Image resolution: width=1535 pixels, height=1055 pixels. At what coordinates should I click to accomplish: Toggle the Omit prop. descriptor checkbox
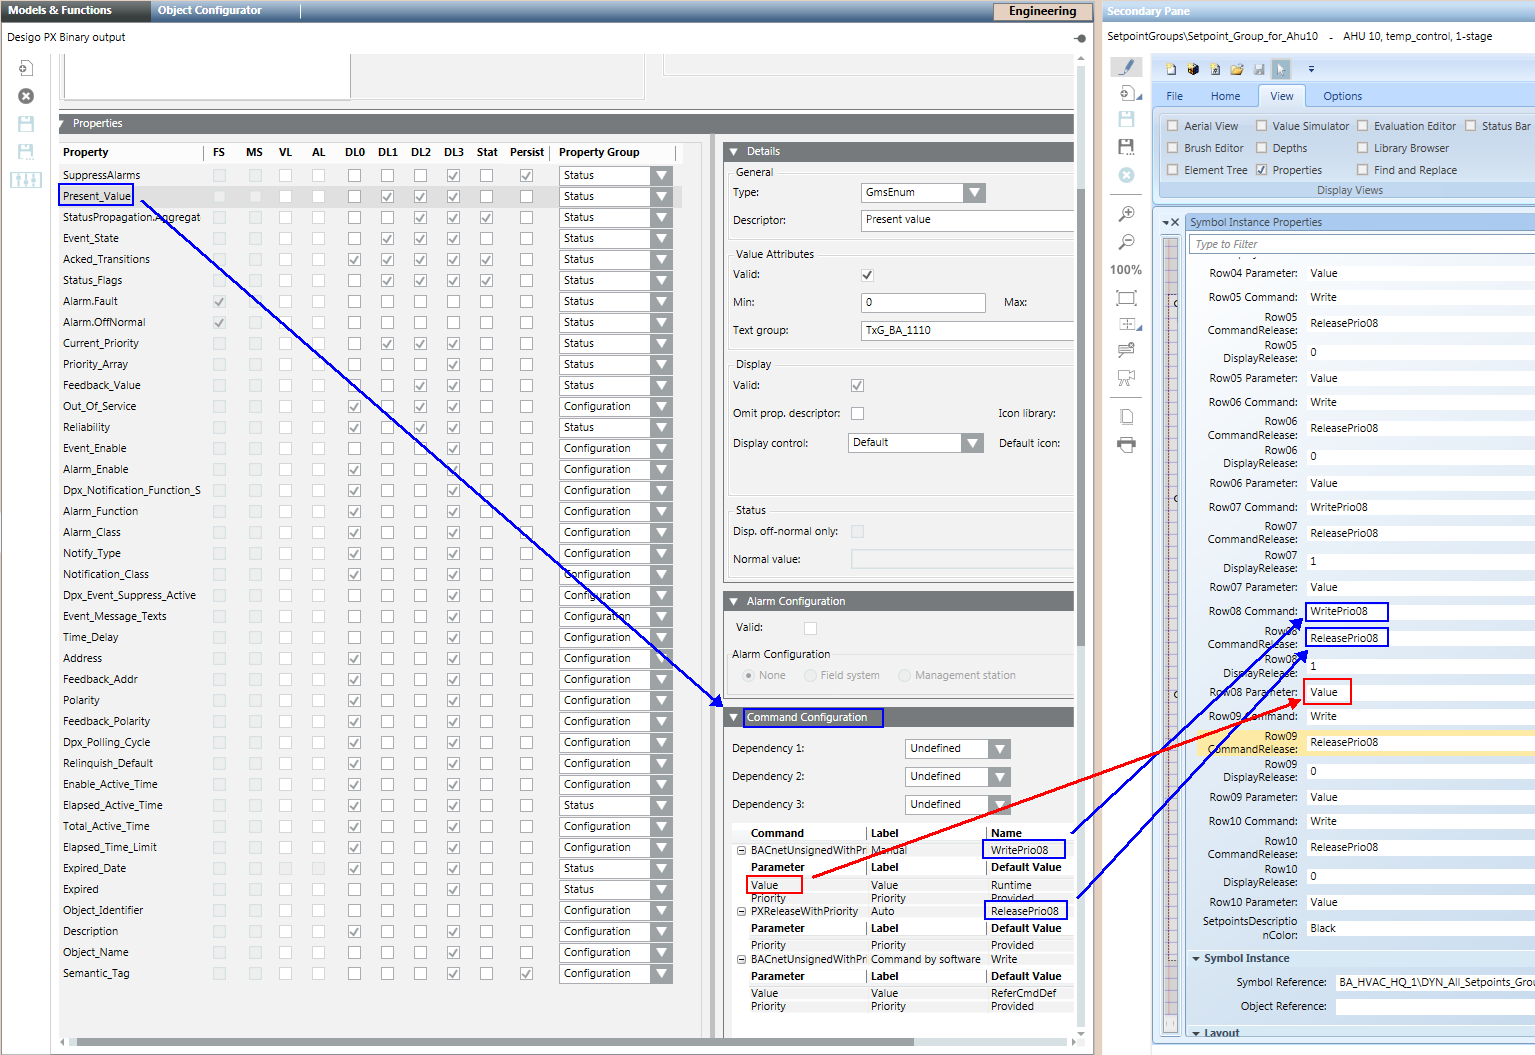(857, 413)
